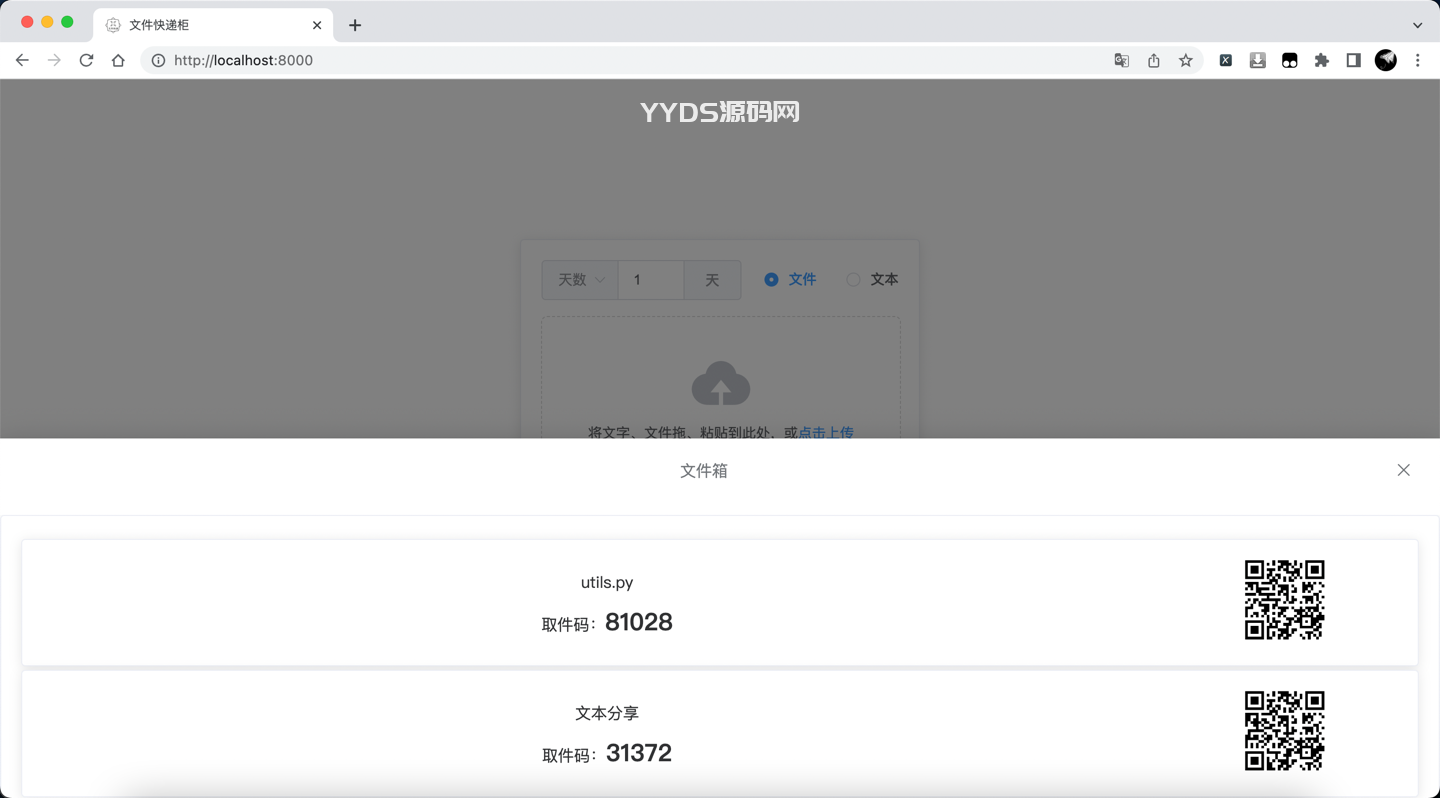The width and height of the screenshot is (1440, 798).
Task: Open the browser extensions puzzle icon
Action: (1321, 60)
